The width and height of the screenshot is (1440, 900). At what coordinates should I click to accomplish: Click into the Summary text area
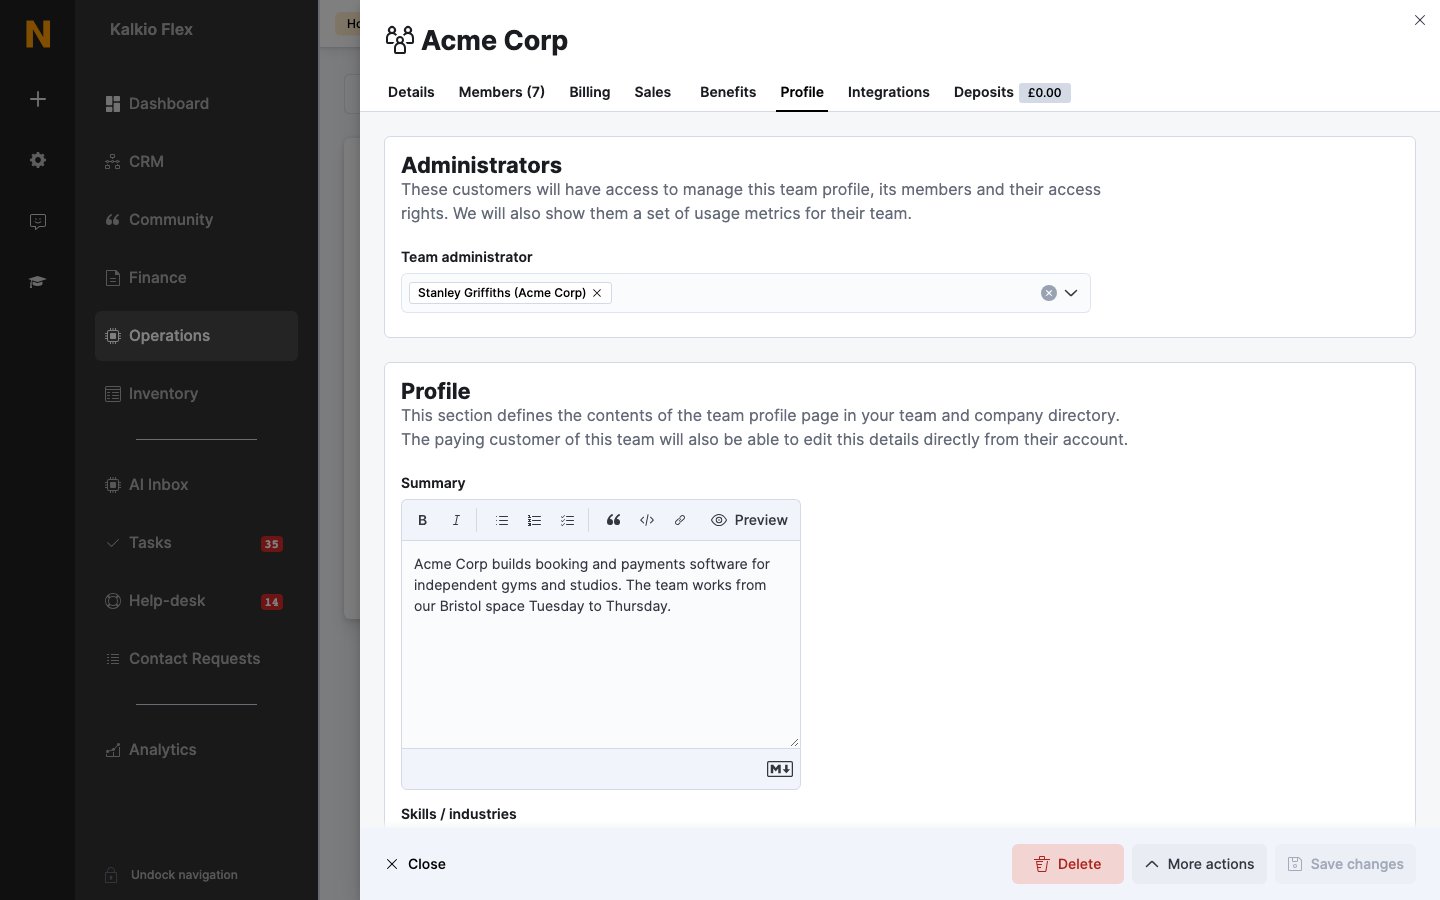coord(601,644)
